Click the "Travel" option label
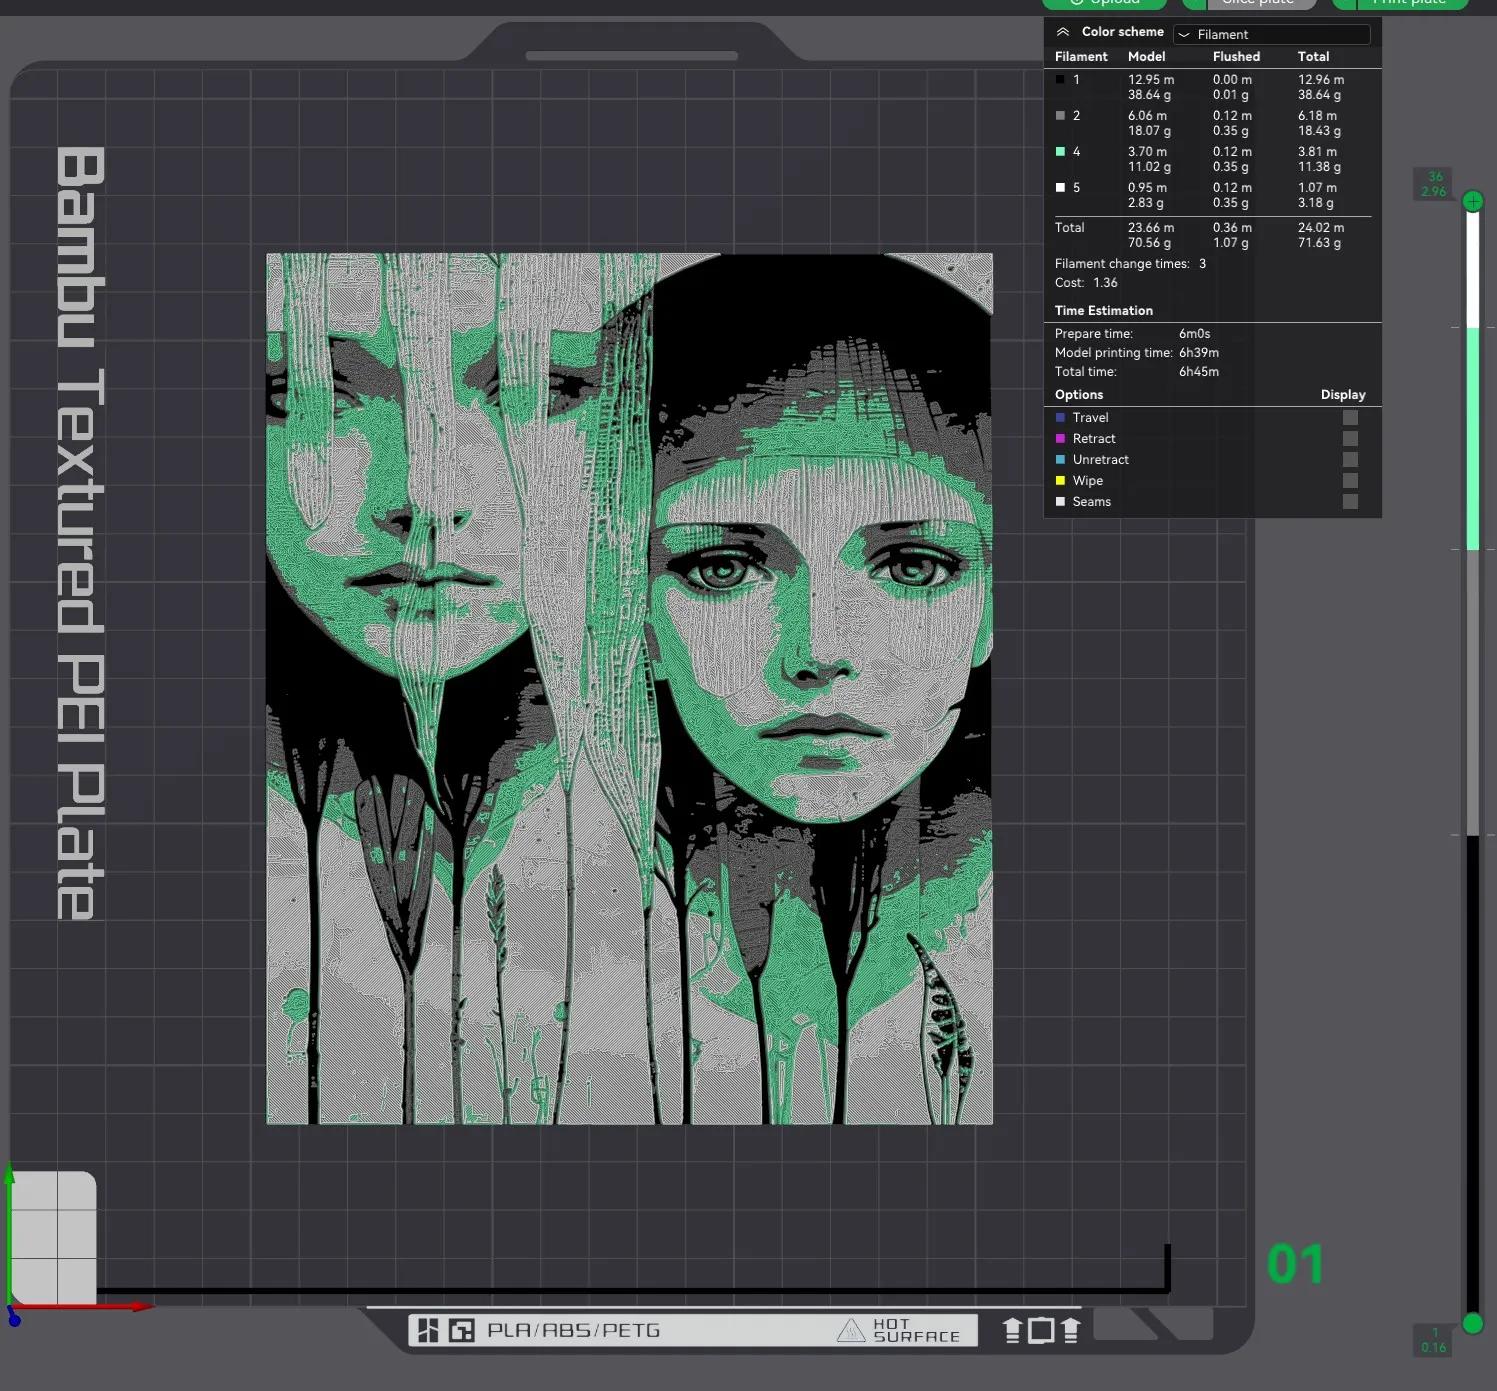Image resolution: width=1497 pixels, height=1391 pixels. pyautogui.click(x=1090, y=418)
